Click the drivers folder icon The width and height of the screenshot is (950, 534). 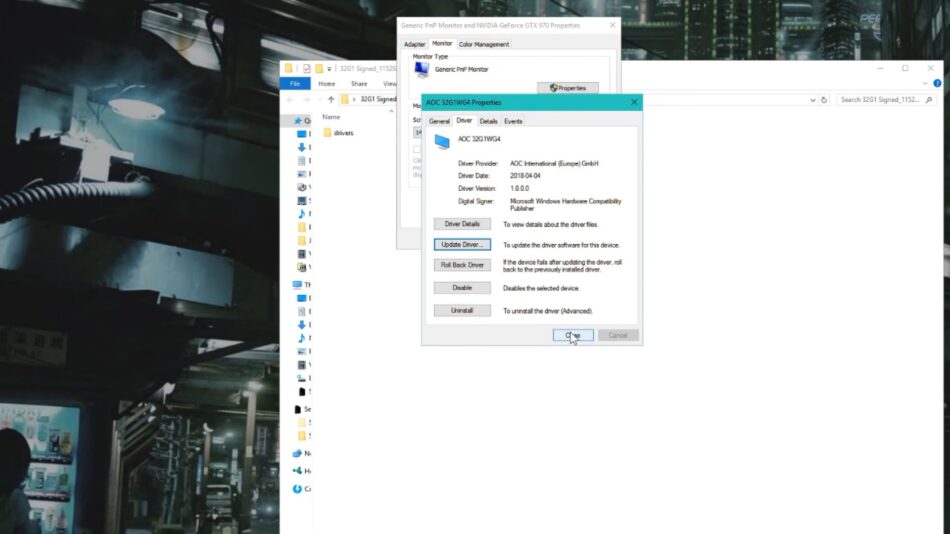coord(327,133)
